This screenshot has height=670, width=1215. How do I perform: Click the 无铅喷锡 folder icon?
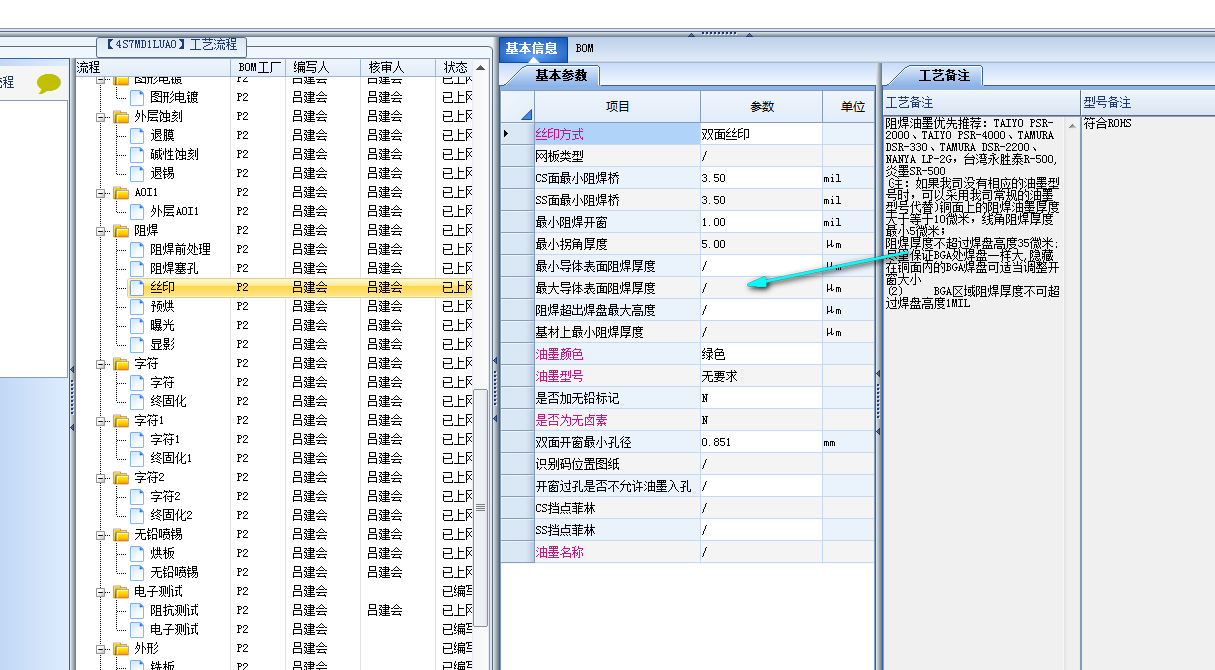[x=121, y=535]
